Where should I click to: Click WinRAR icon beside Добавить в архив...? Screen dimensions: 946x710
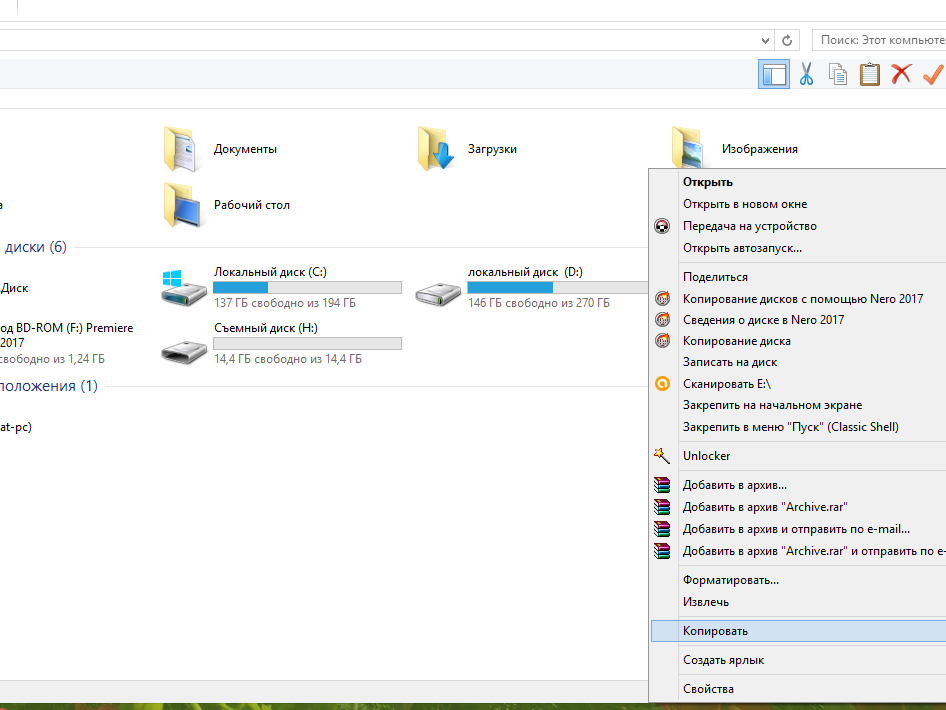click(662, 485)
